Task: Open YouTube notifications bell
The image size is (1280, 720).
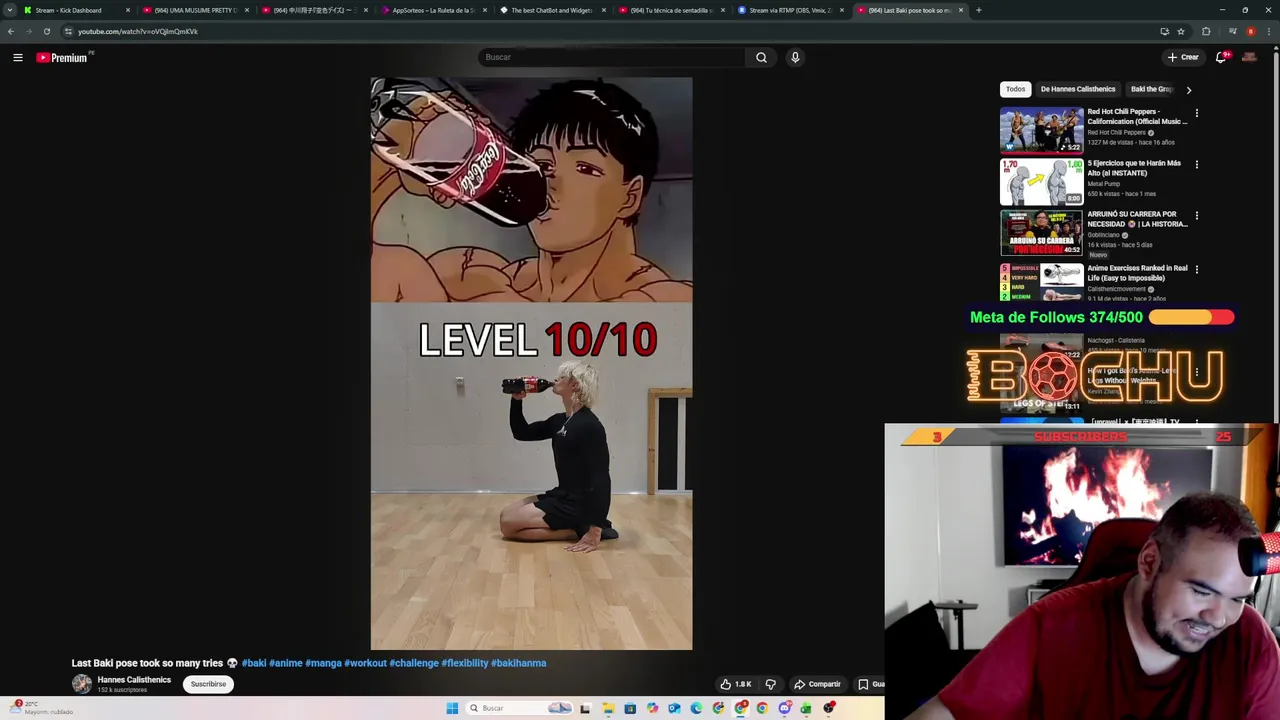Action: pos(1221,57)
